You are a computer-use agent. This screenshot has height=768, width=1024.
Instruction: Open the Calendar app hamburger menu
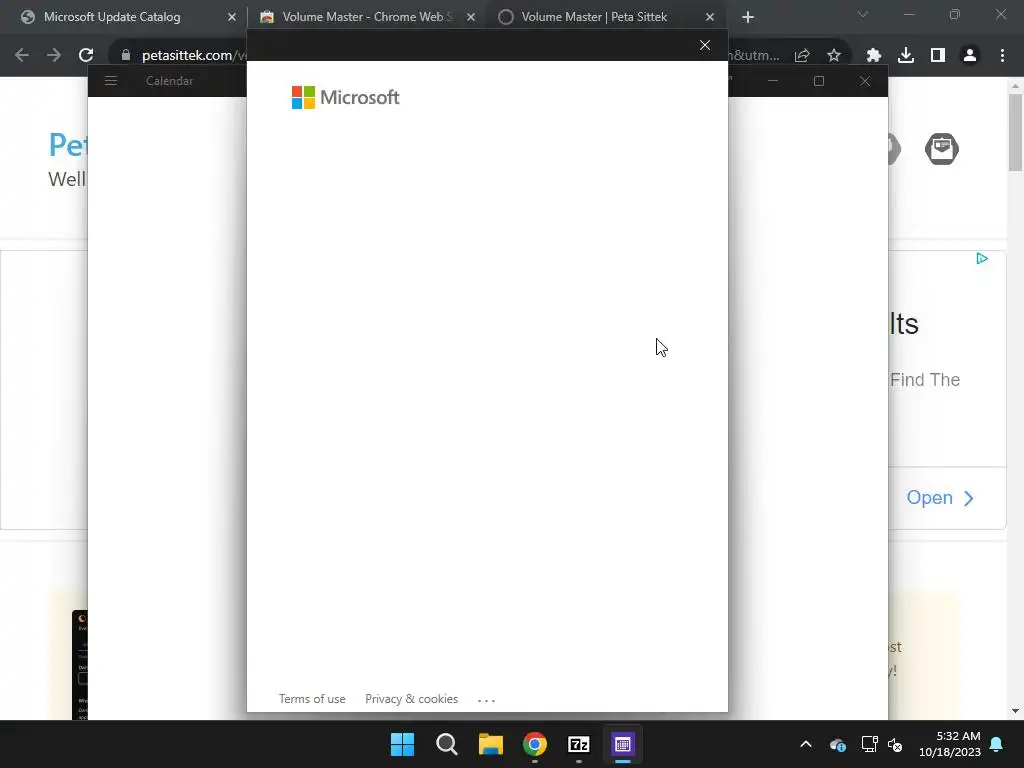pyautogui.click(x=111, y=81)
